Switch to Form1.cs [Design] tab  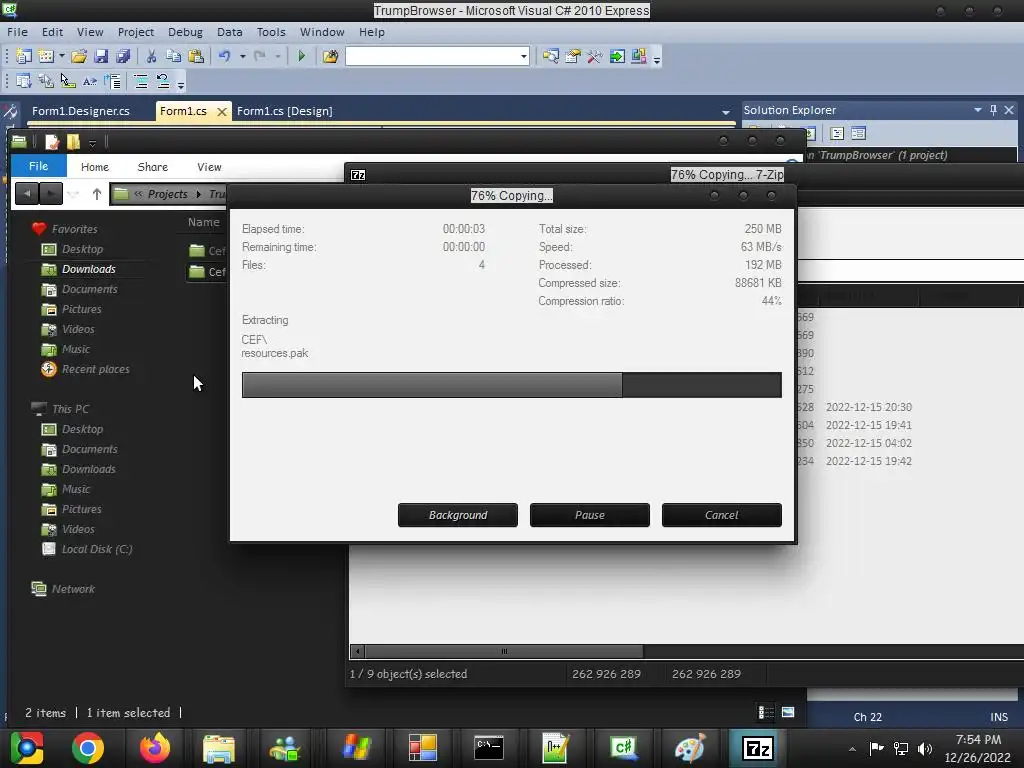[x=285, y=111]
